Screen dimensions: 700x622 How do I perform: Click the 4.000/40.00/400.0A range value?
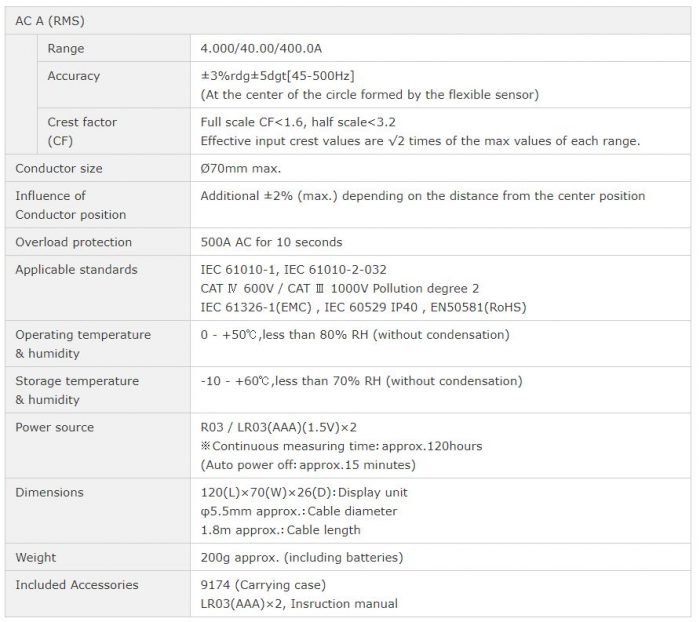pos(261,48)
